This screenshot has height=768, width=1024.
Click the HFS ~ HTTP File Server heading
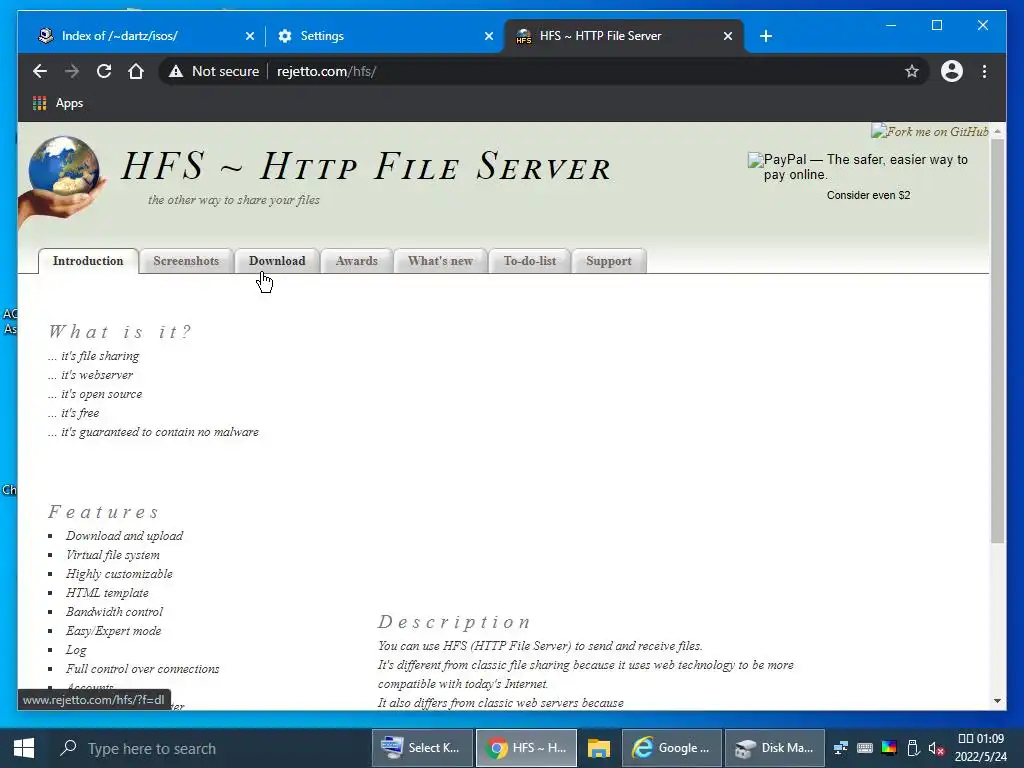[x=366, y=165]
